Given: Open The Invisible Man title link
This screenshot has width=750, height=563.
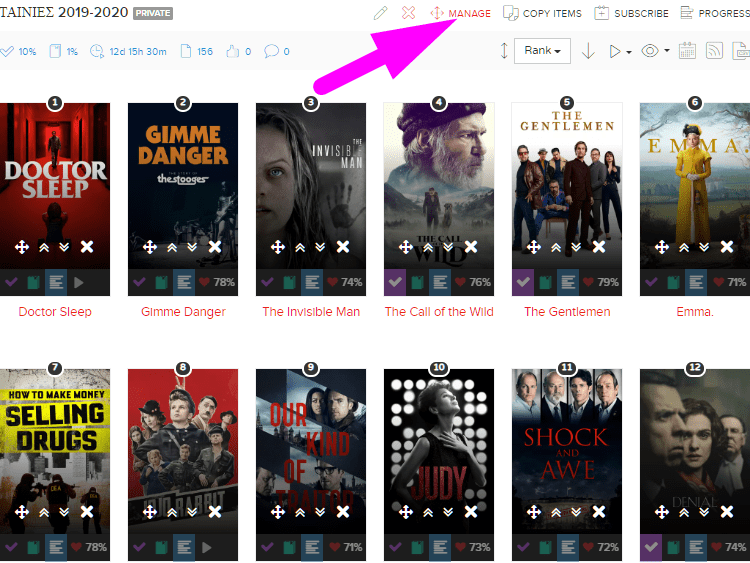Looking at the screenshot, I should pyautogui.click(x=311, y=312).
